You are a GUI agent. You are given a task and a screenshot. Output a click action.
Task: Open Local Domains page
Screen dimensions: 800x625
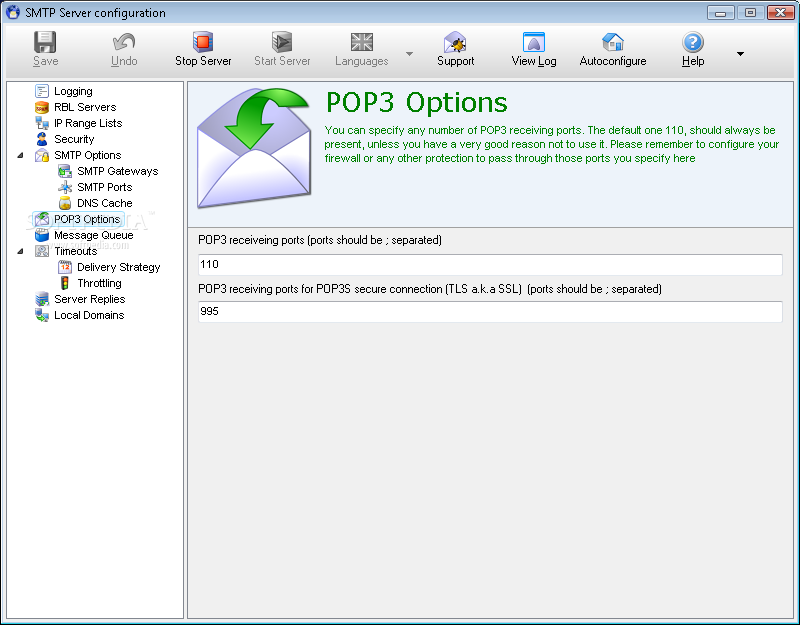point(89,315)
